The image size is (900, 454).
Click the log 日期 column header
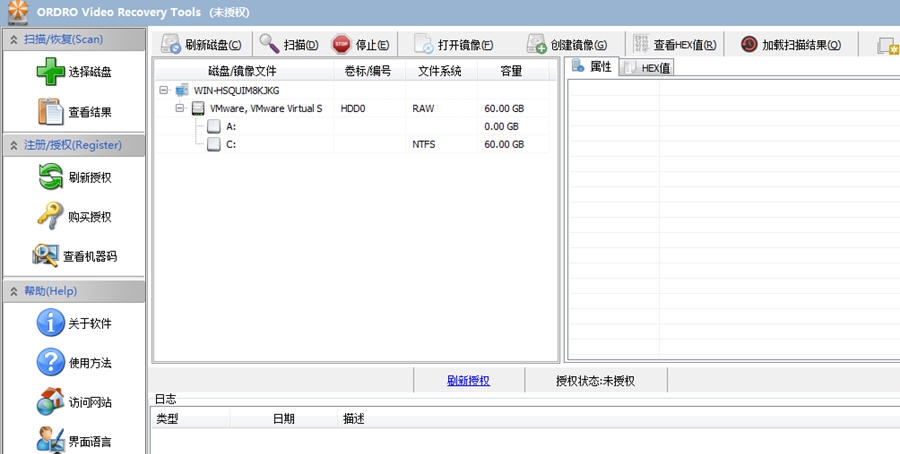point(284,419)
